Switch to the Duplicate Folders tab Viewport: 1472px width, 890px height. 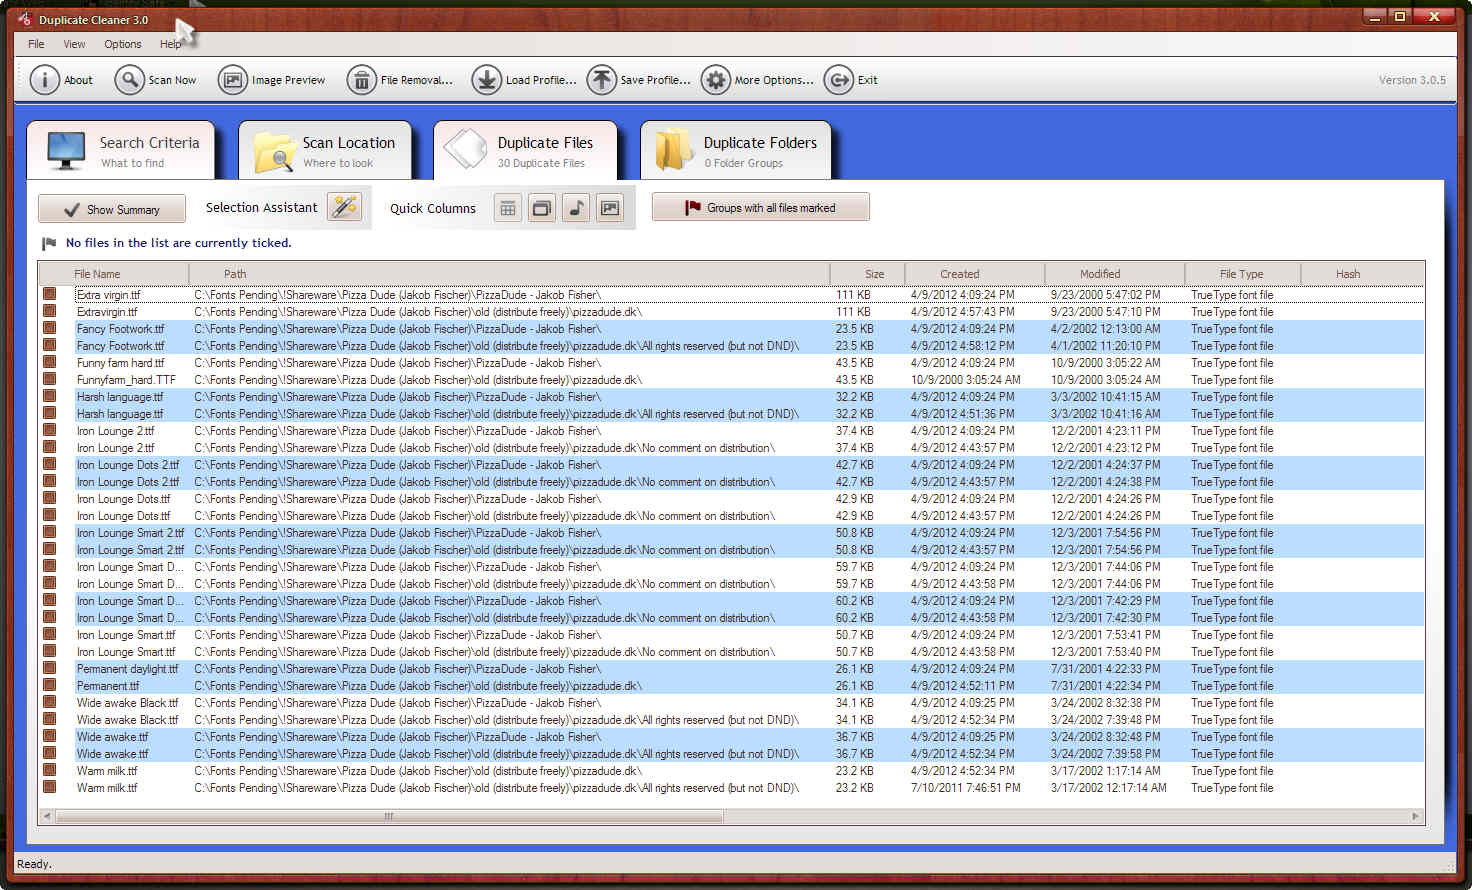[736, 151]
